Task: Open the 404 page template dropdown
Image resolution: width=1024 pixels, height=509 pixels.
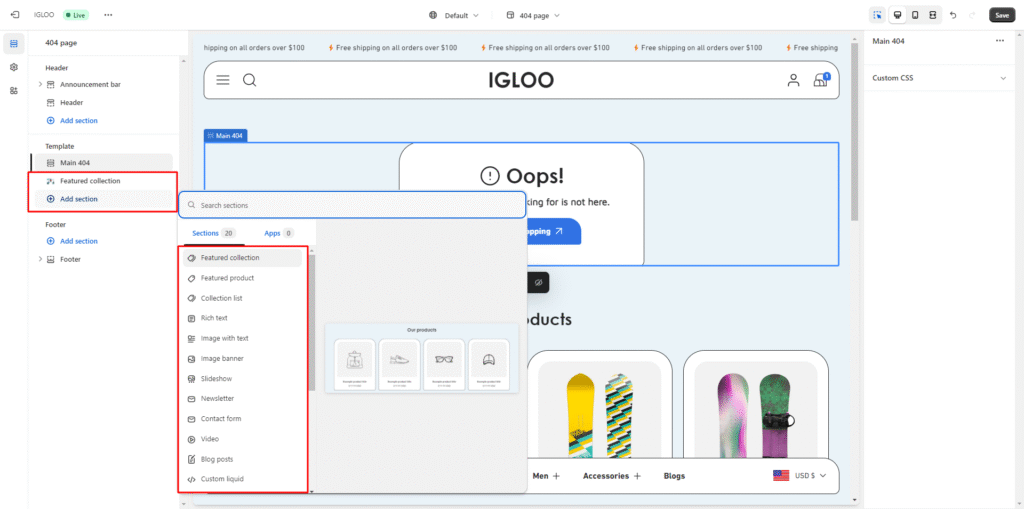Action: coord(533,15)
